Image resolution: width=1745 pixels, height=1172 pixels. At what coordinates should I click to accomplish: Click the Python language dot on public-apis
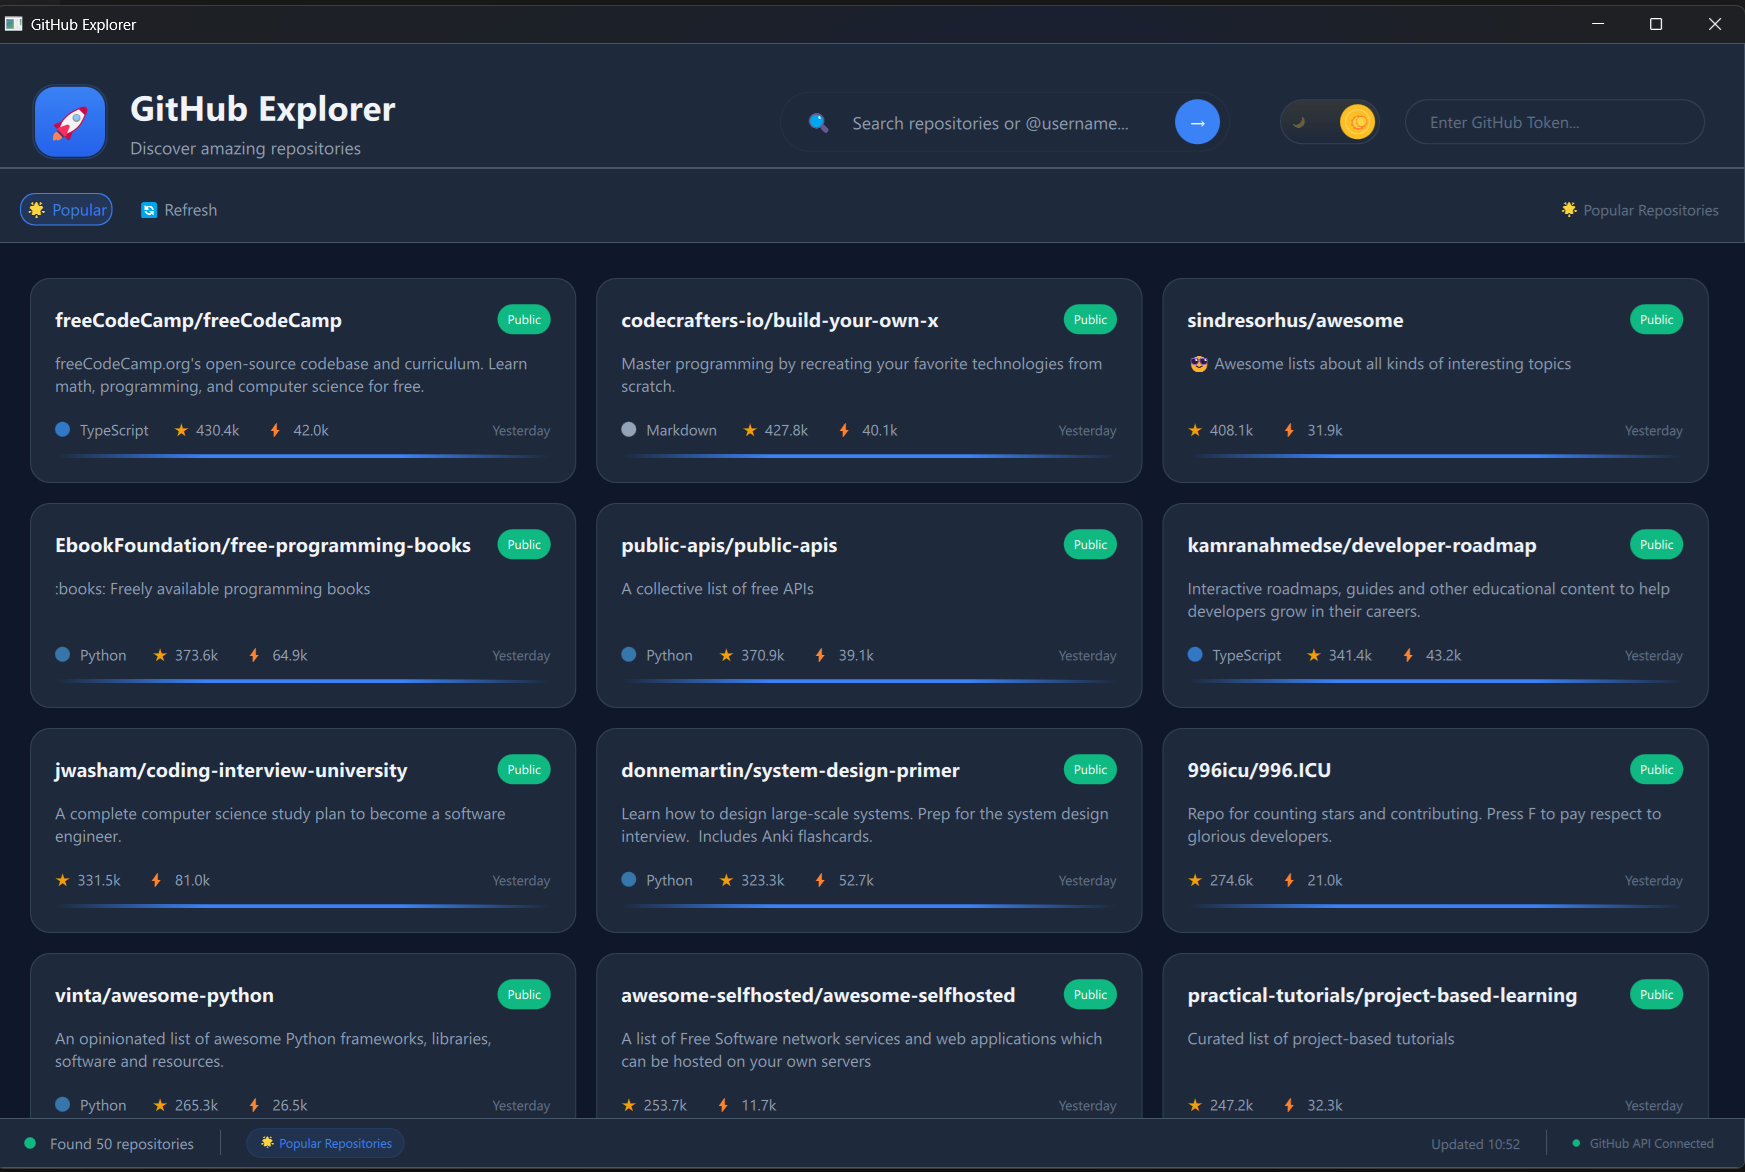[x=628, y=655]
